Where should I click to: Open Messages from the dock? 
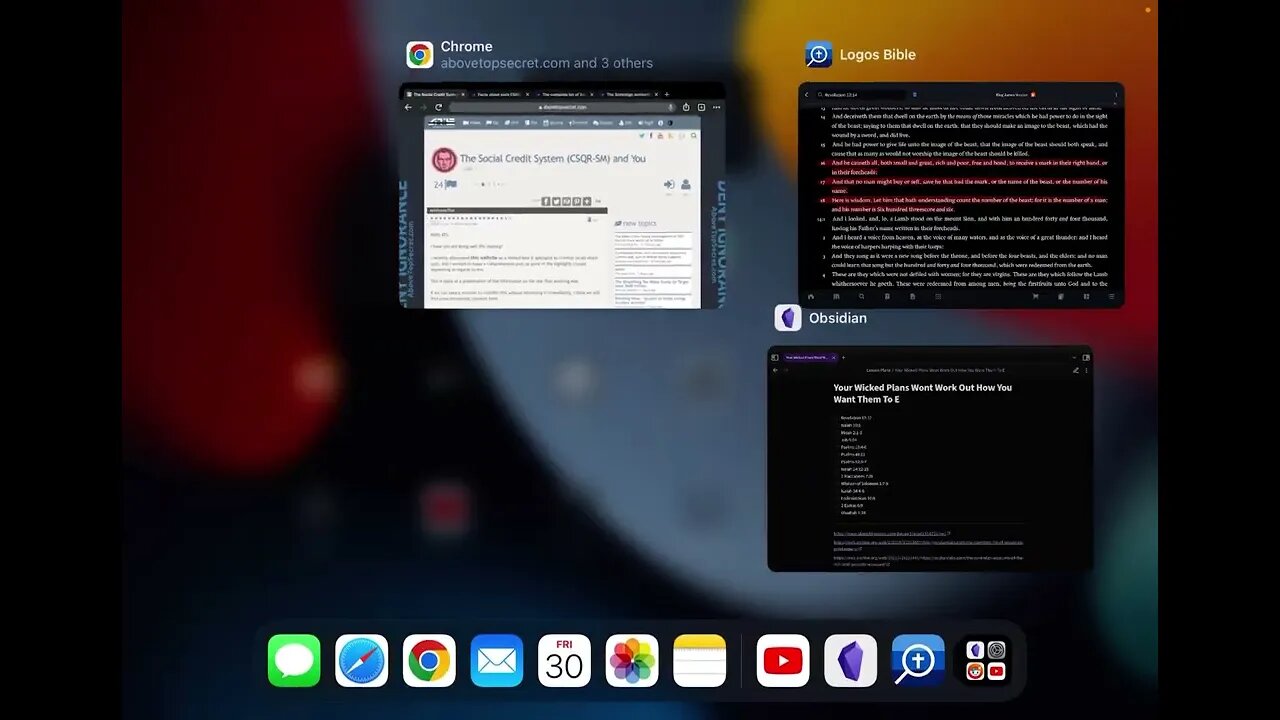pyautogui.click(x=294, y=661)
